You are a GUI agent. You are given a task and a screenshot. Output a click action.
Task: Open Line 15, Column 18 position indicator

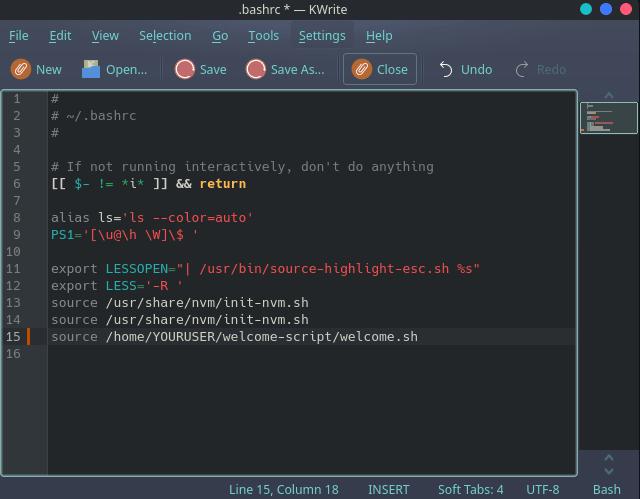[x=284, y=489]
